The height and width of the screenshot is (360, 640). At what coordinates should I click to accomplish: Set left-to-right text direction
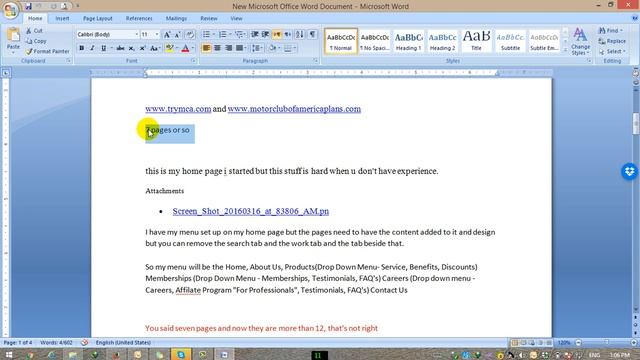tap(277, 34)
